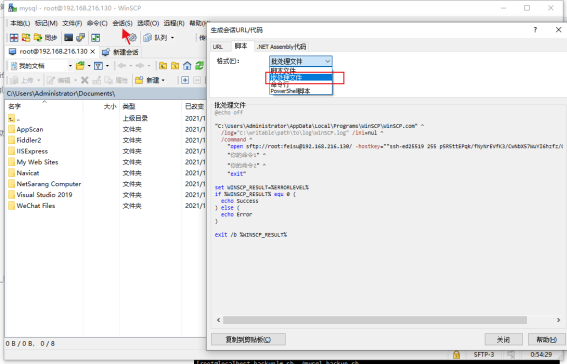
Task: Click right scroll arrow of code box
Action: [558, 320]
